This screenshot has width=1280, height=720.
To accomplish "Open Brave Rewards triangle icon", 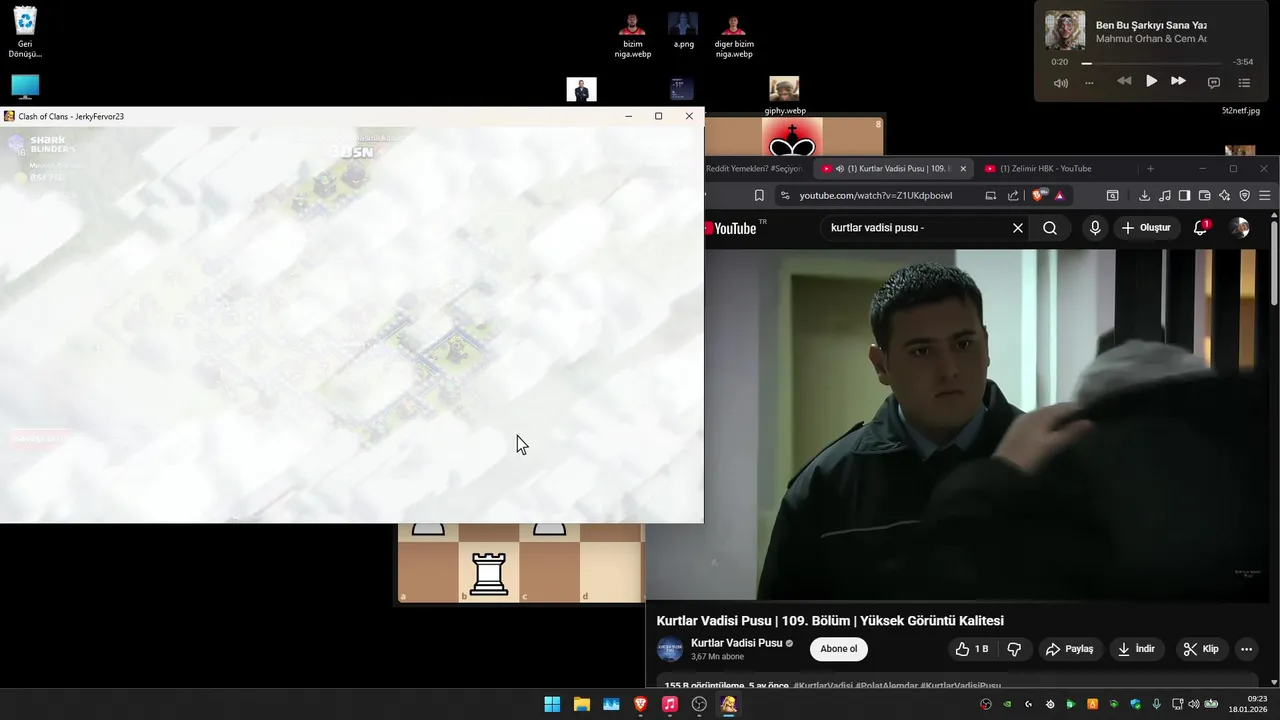I will pos(1059,196).
